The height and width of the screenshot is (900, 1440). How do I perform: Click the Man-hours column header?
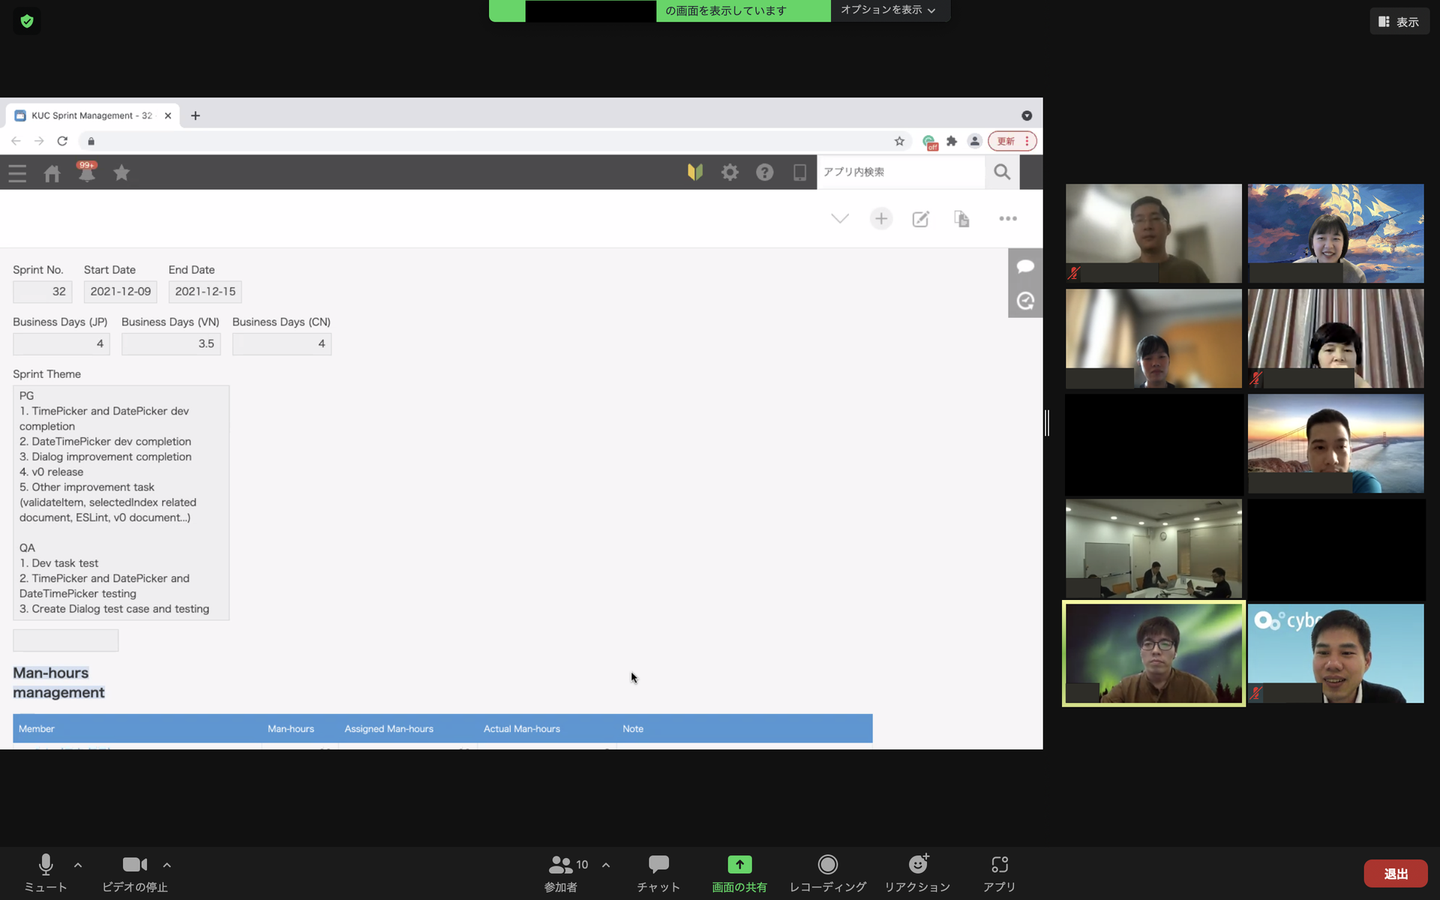pyautogui.click(x=300, y=729)
